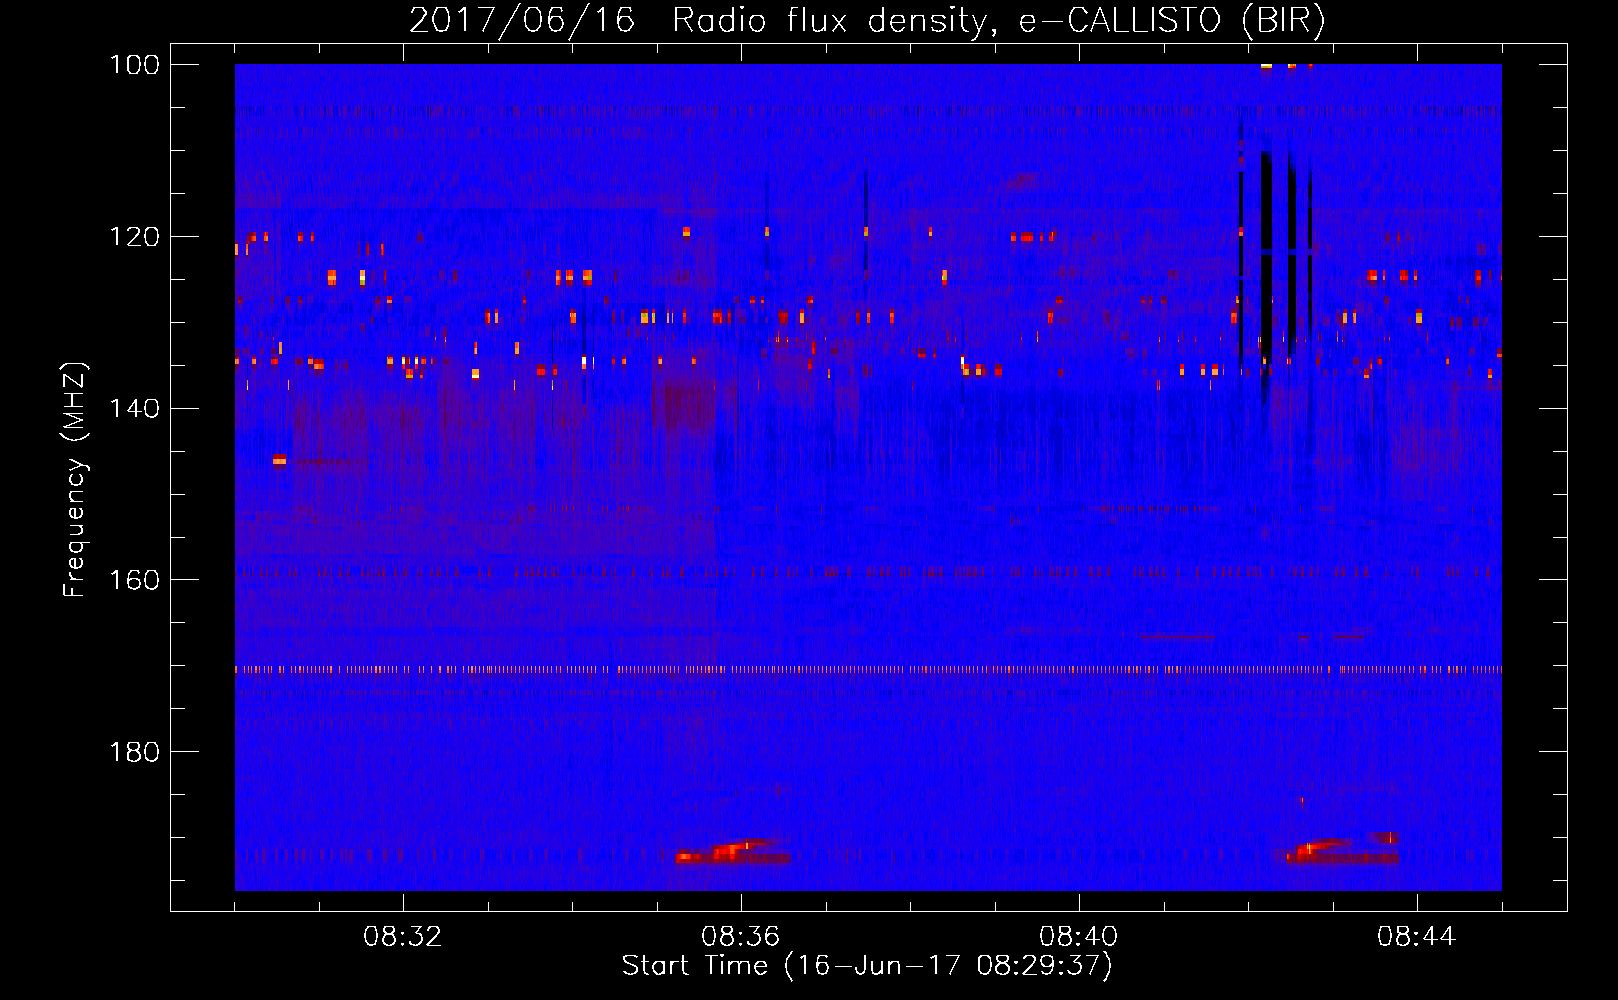Click the 'Frequency (MHZ)' axis label
1618x1000 pixels.
75,480
